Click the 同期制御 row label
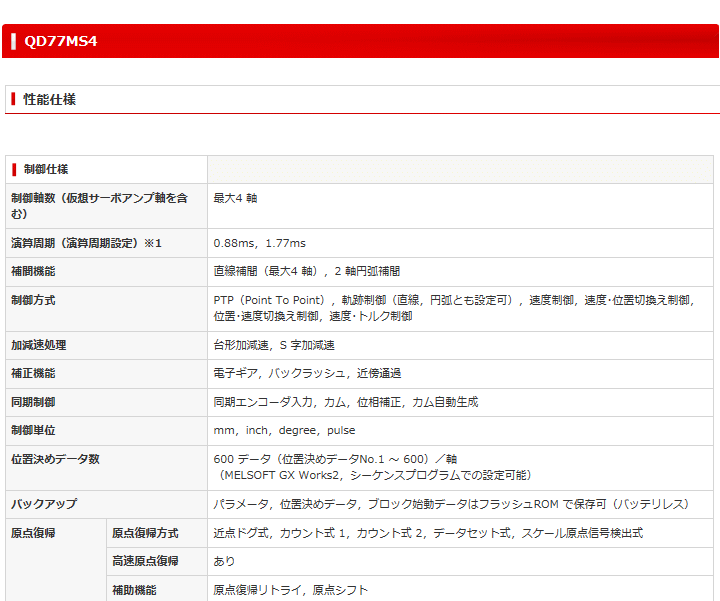Image resolution: width=720 pixels, height=601 pixels. click(x=33, y=402)
